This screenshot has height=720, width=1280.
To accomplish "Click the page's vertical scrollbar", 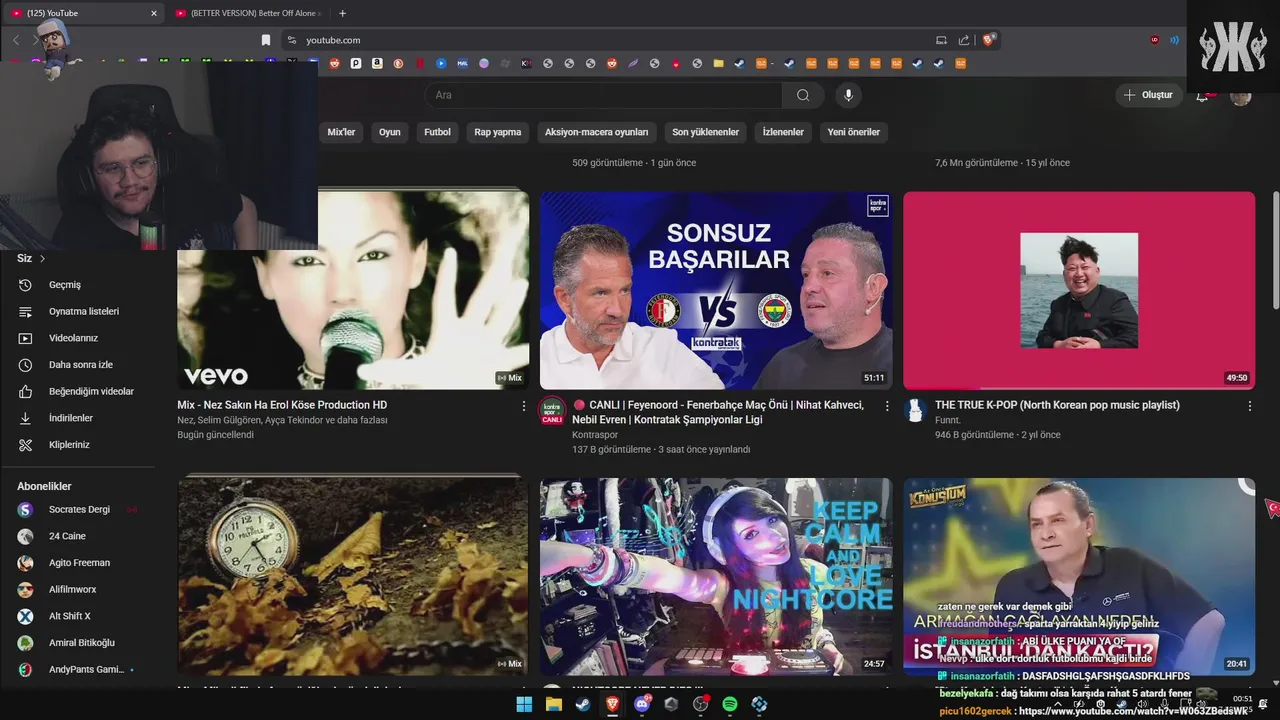I will 1275,250.
